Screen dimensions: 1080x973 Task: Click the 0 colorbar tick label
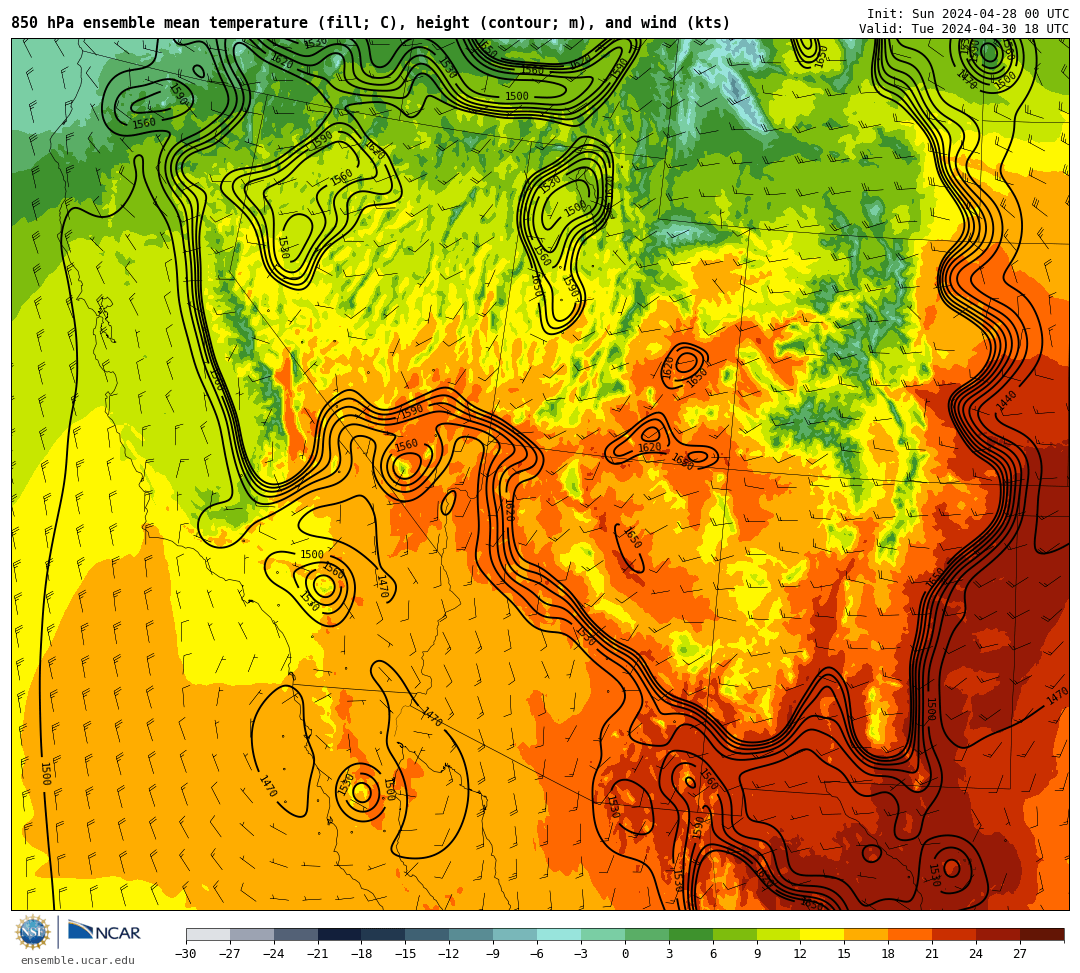(625, 954)
